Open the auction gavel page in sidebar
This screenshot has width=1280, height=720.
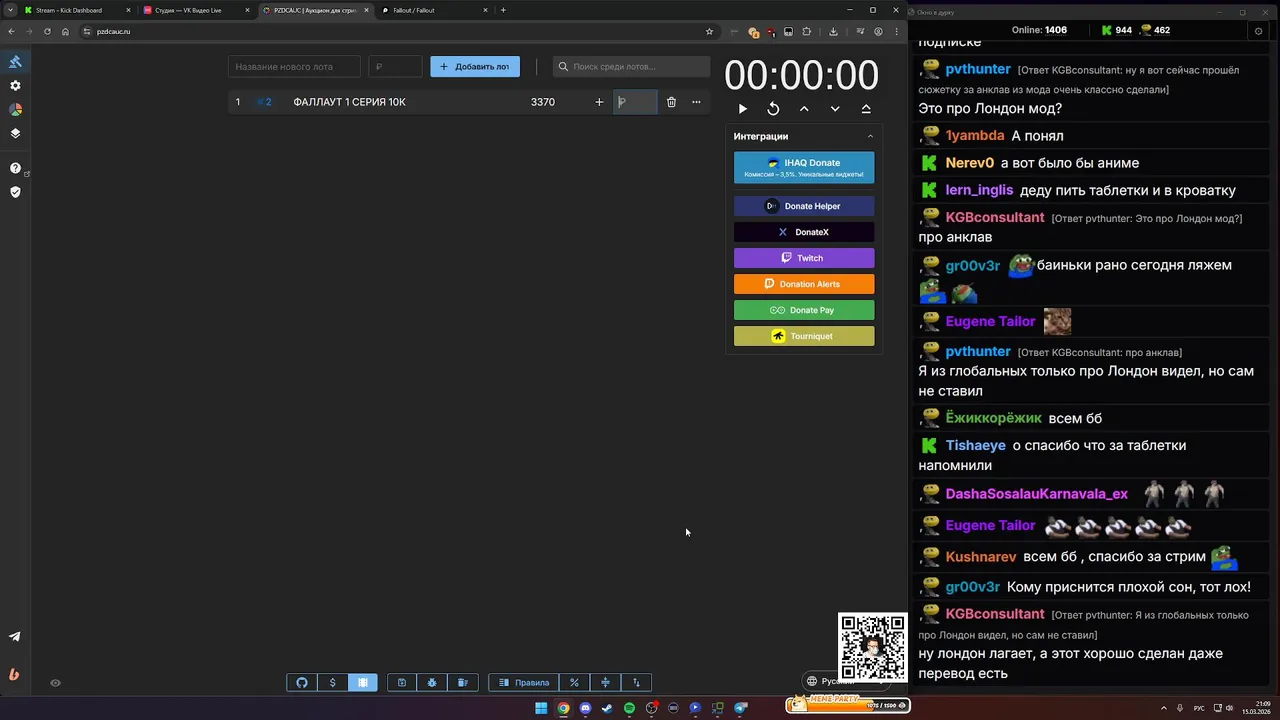pyautogui.click(x=15, y=62)
